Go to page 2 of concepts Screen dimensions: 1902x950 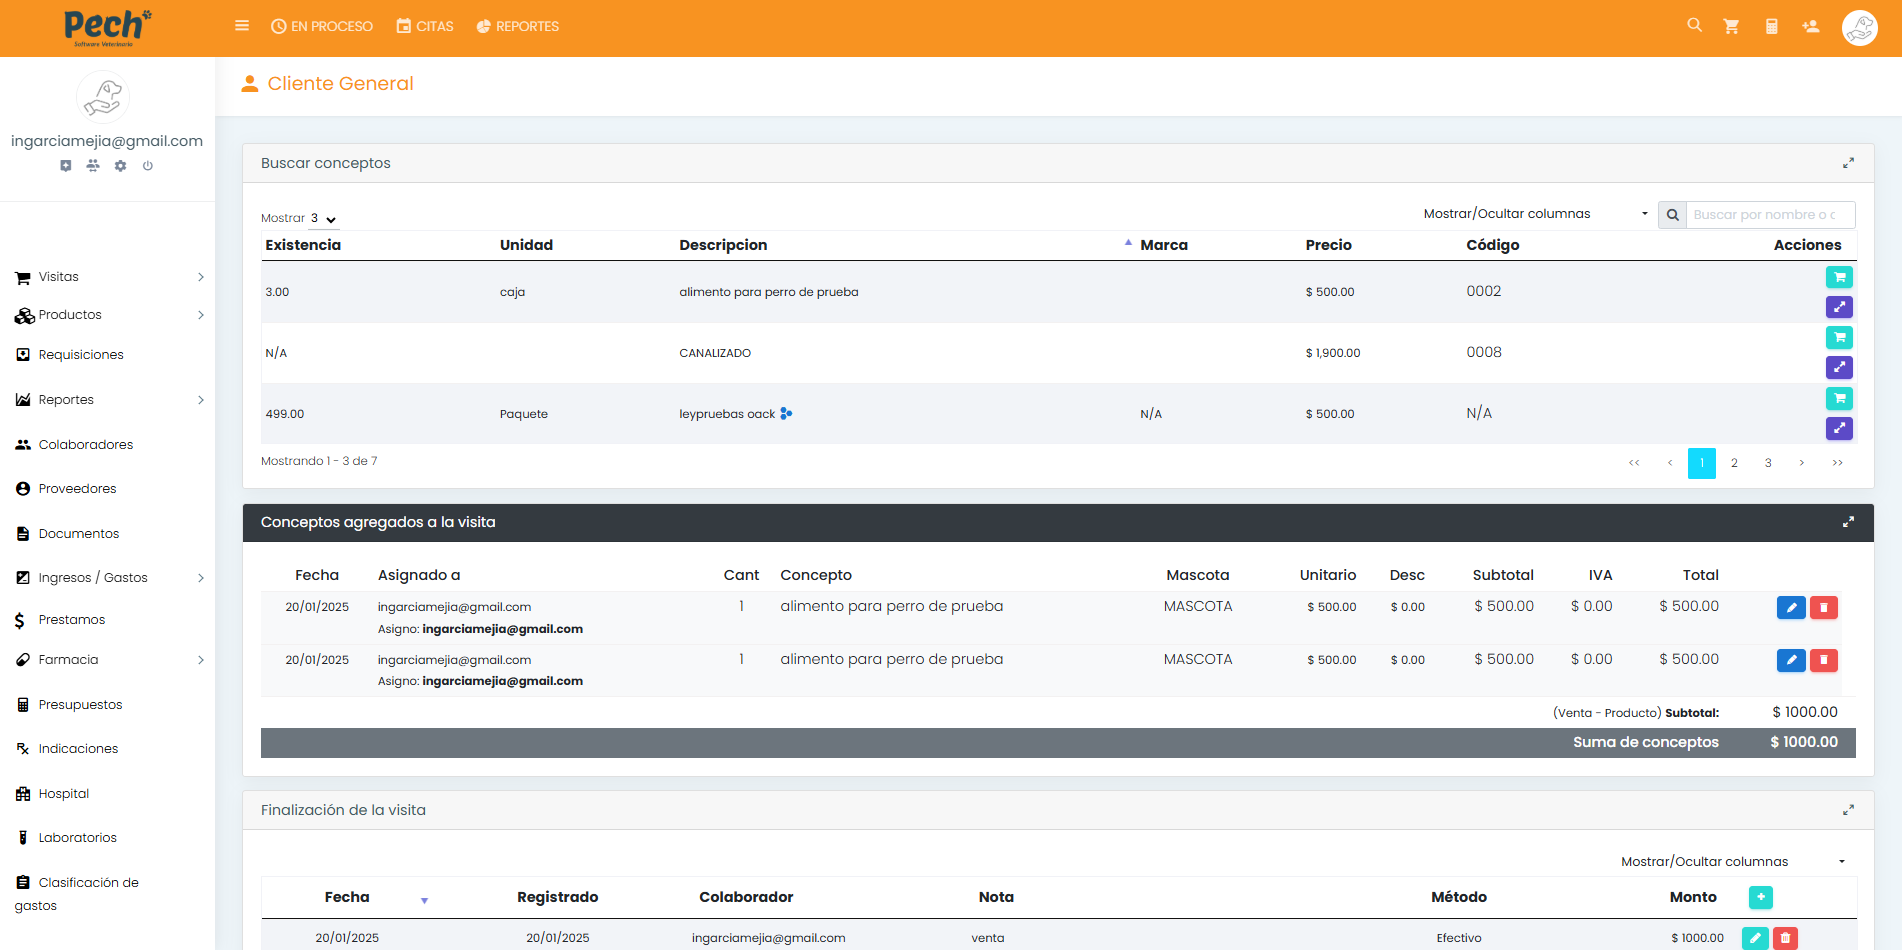pos(1734,463)
